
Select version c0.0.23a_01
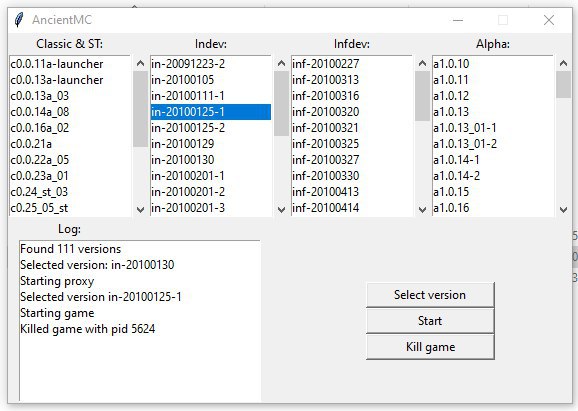70,176
